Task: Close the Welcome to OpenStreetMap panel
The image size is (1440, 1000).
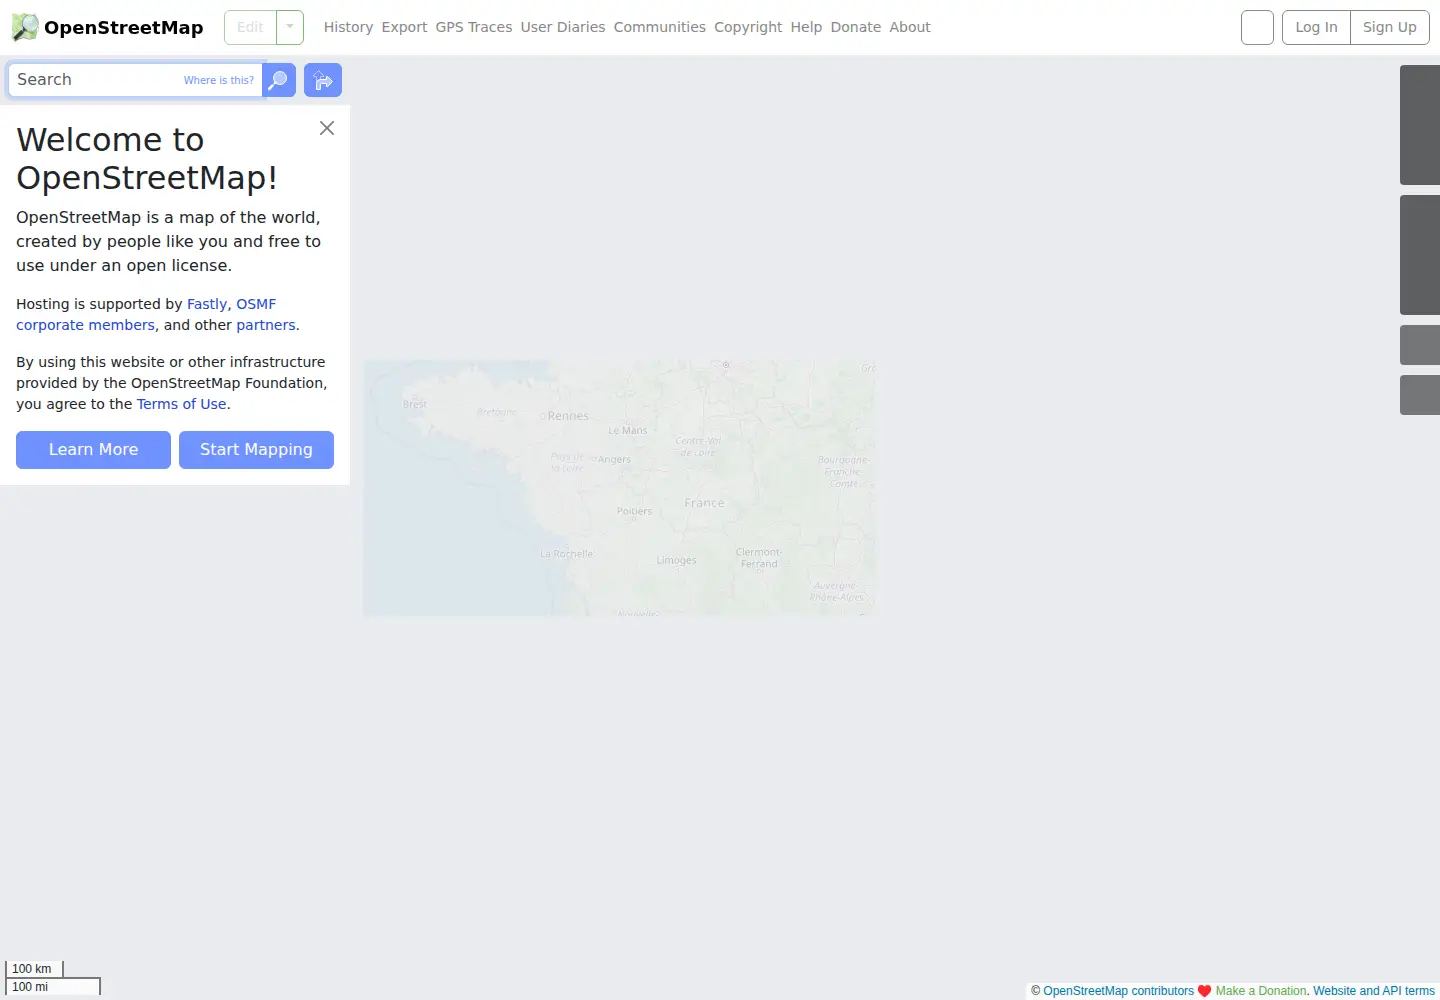Action: [x=327, y=128]
